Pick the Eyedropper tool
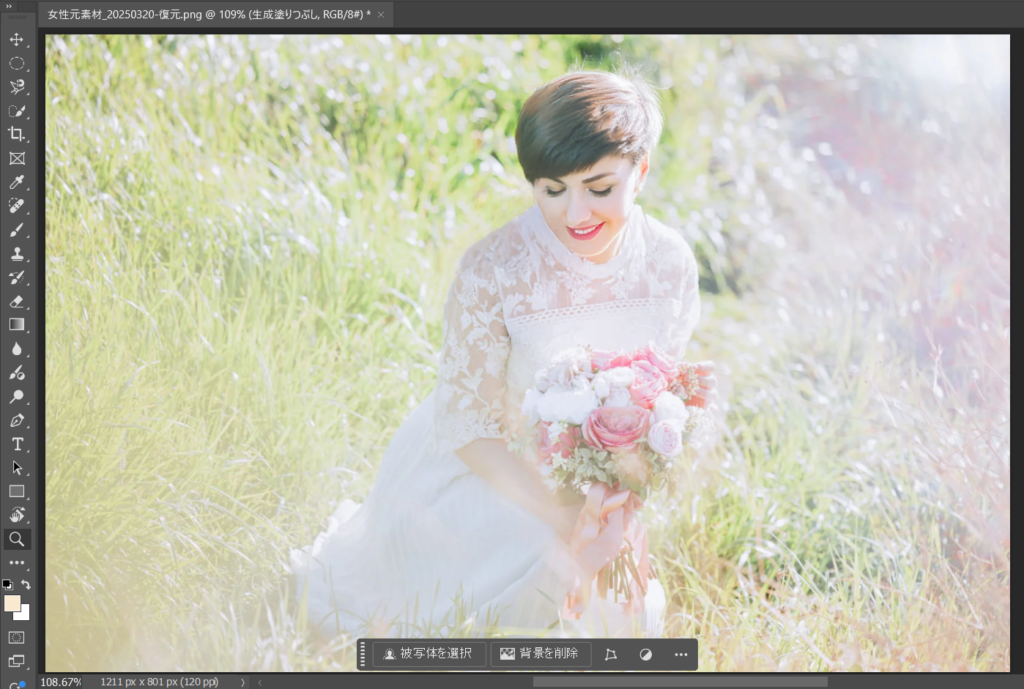Image resolution: width=1024 pixels, height=689 pixels. tap(17, 182)
